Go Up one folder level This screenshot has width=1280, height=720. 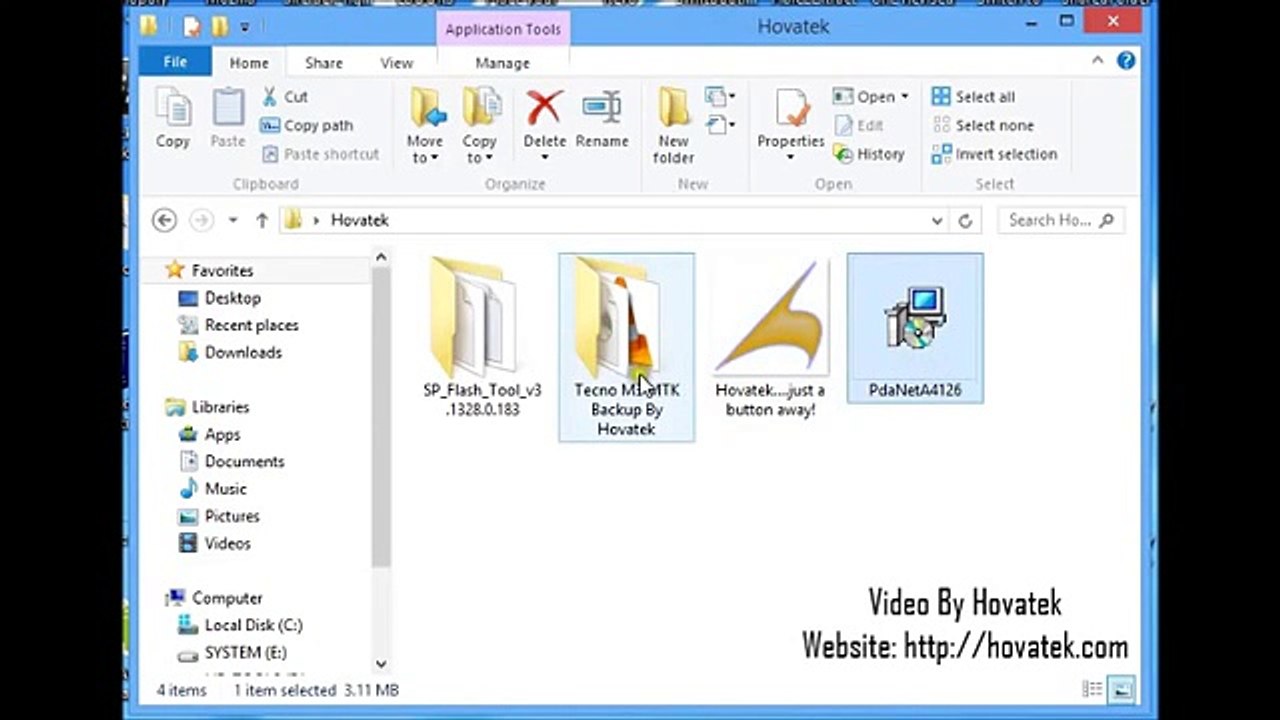click(x=262, y=220)
